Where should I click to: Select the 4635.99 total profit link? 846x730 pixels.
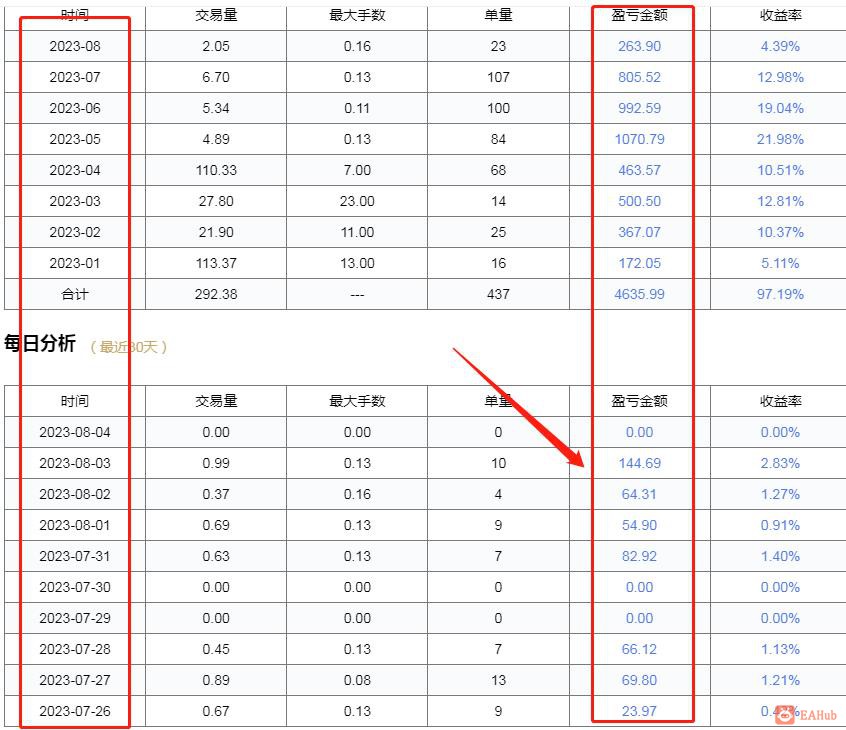click(x=638, y=294)
